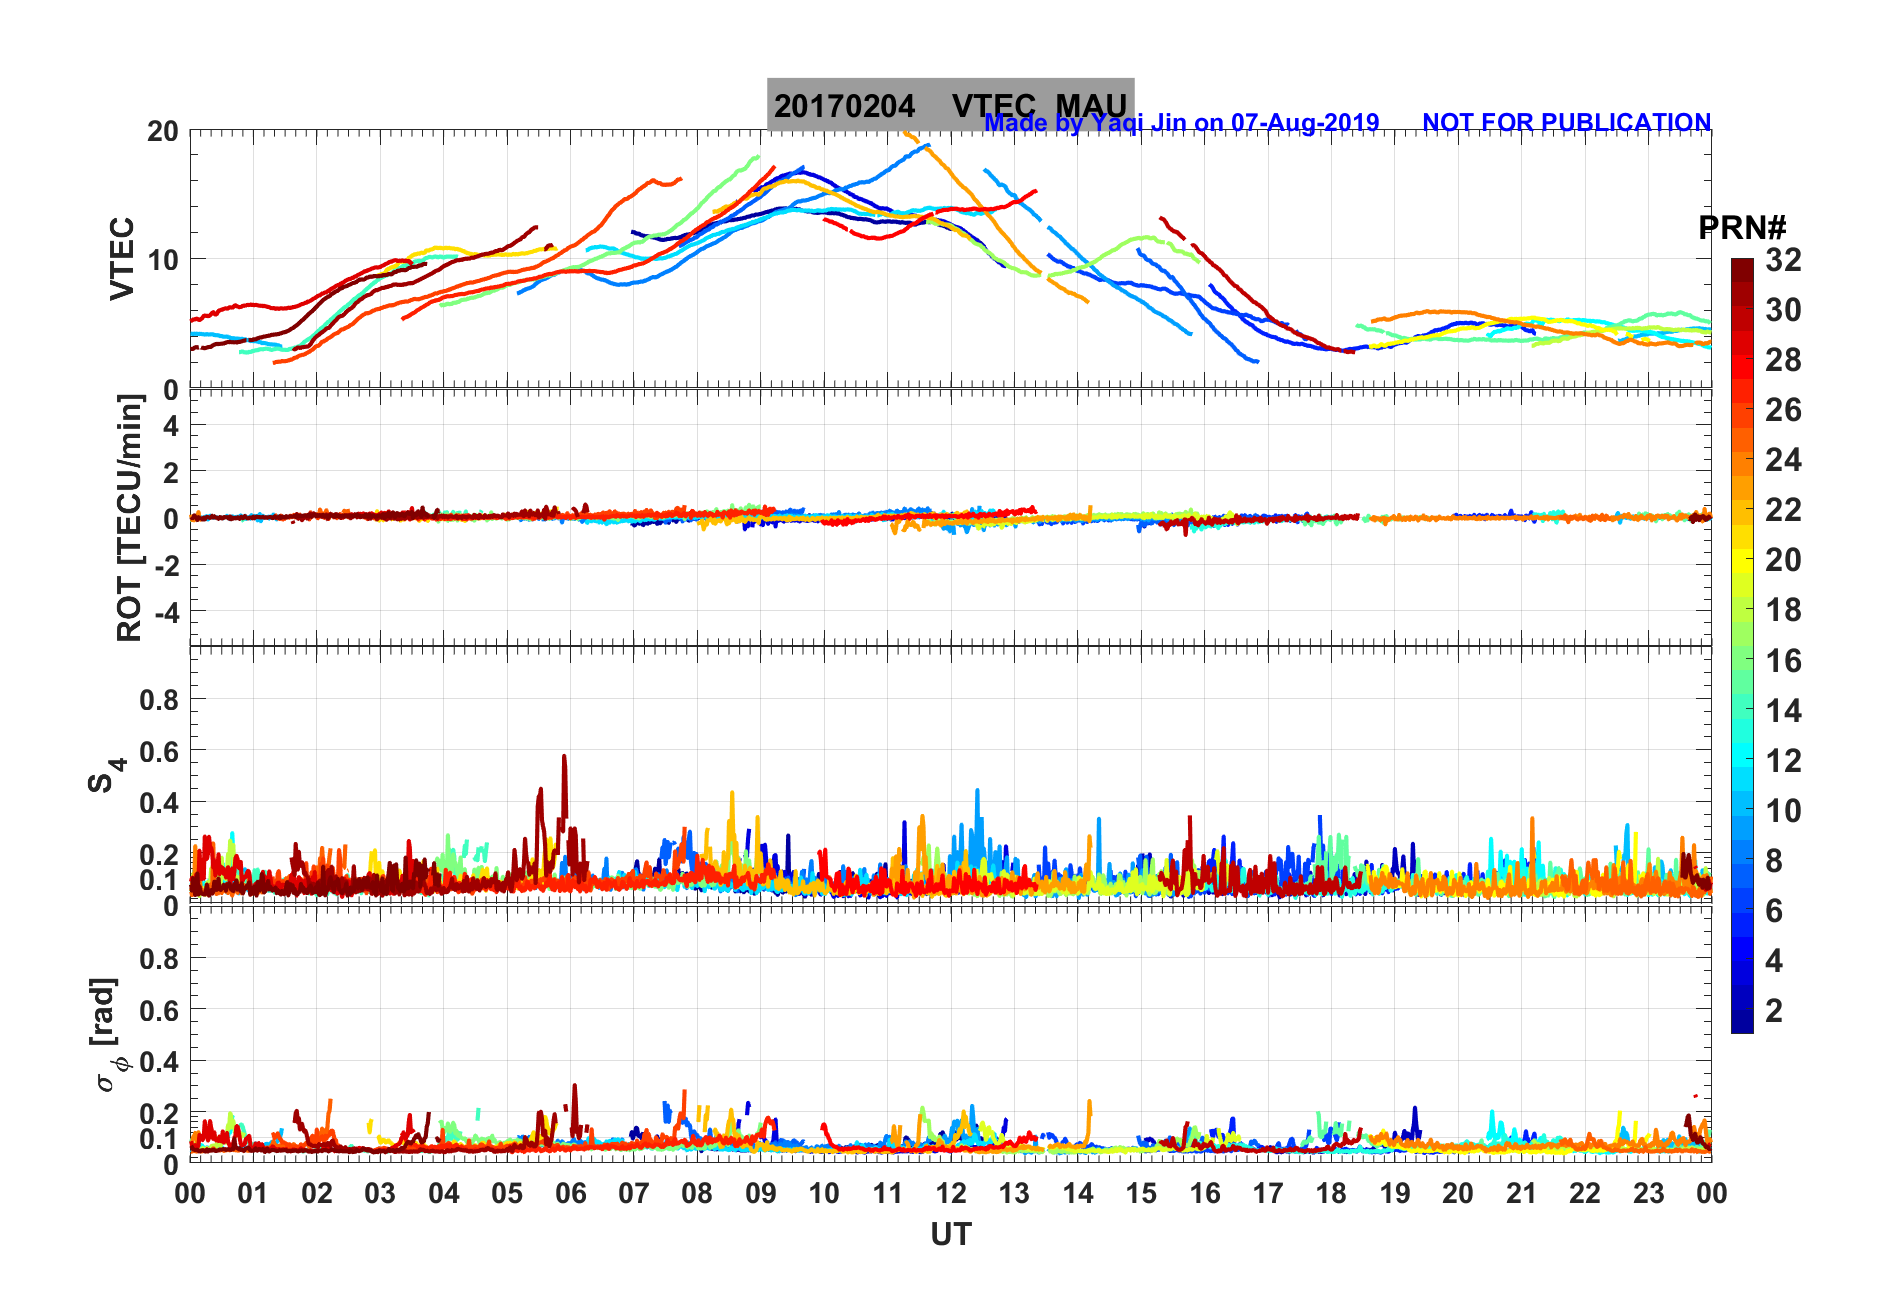The image size is (1902, 1292).
Task: Click colorbar tick label 24
Action: (x=1783, y=460)
